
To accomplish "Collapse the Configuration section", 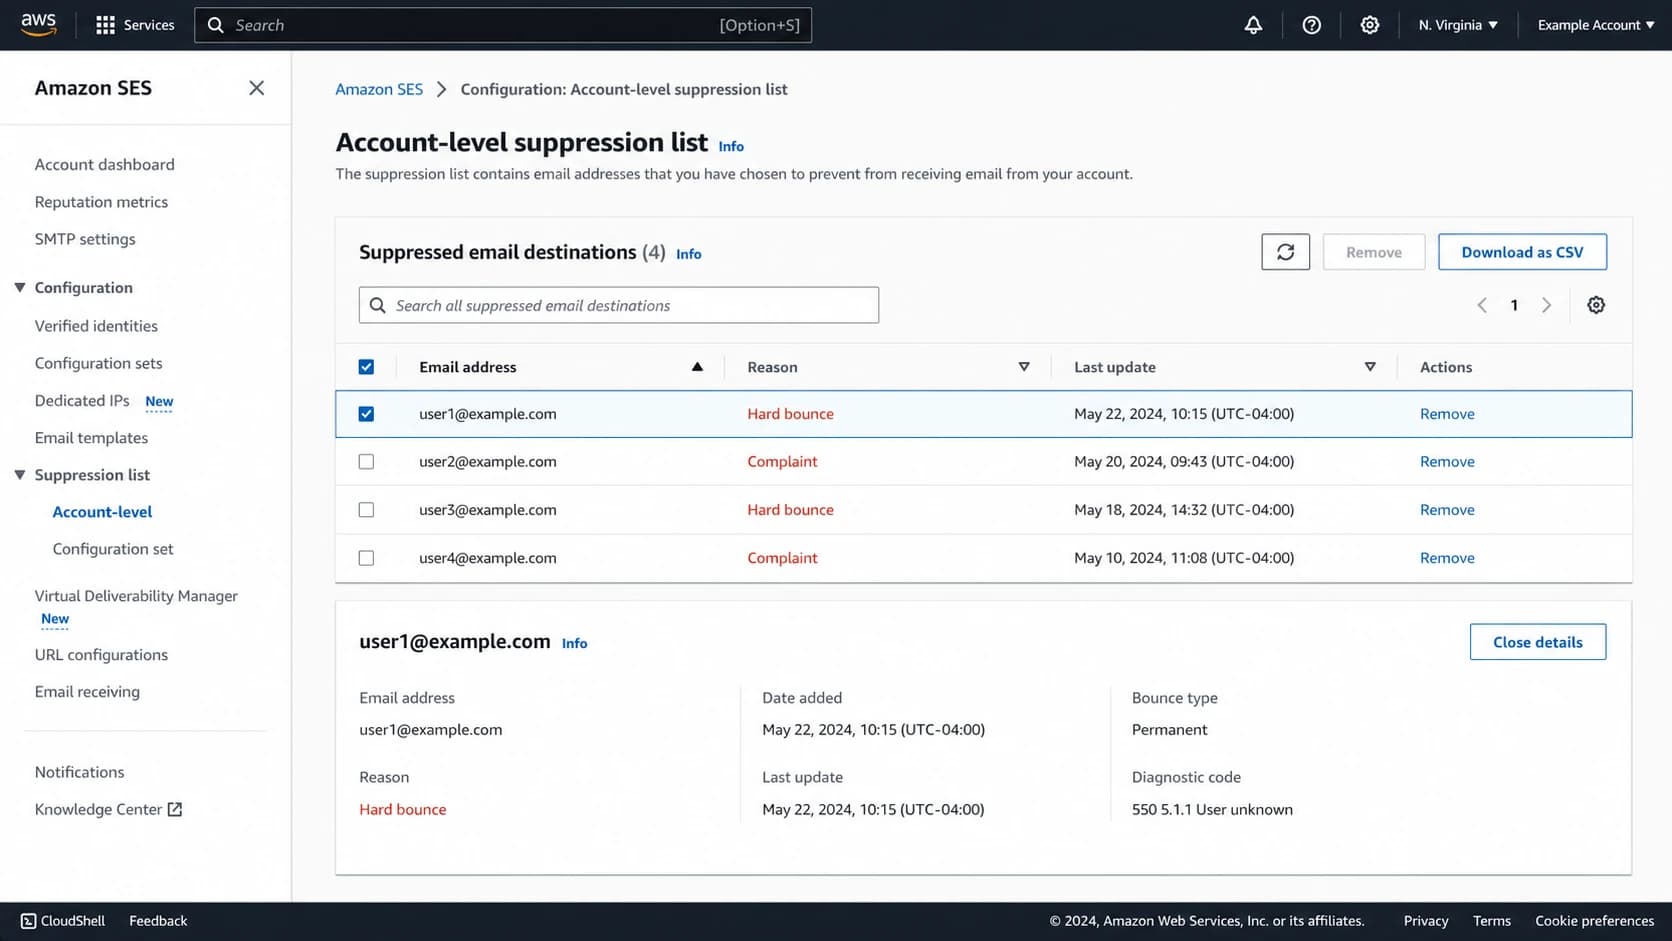I will pos(19,287).
